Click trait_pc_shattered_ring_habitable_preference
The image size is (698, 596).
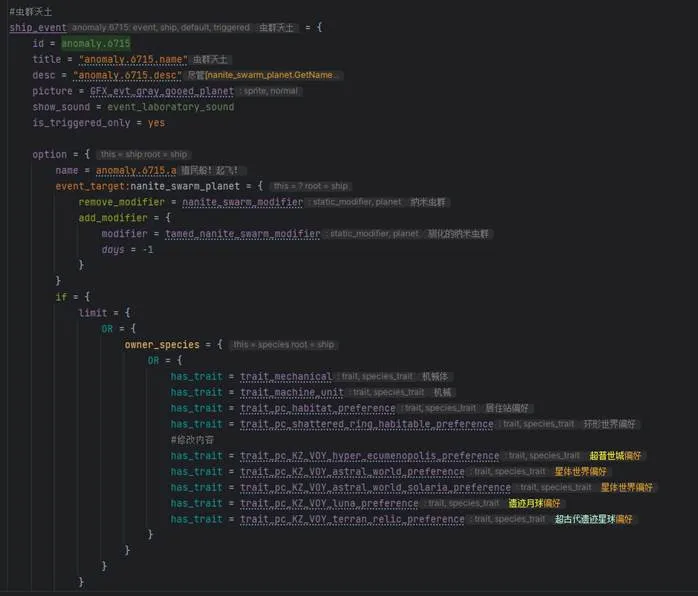(367, 424)
